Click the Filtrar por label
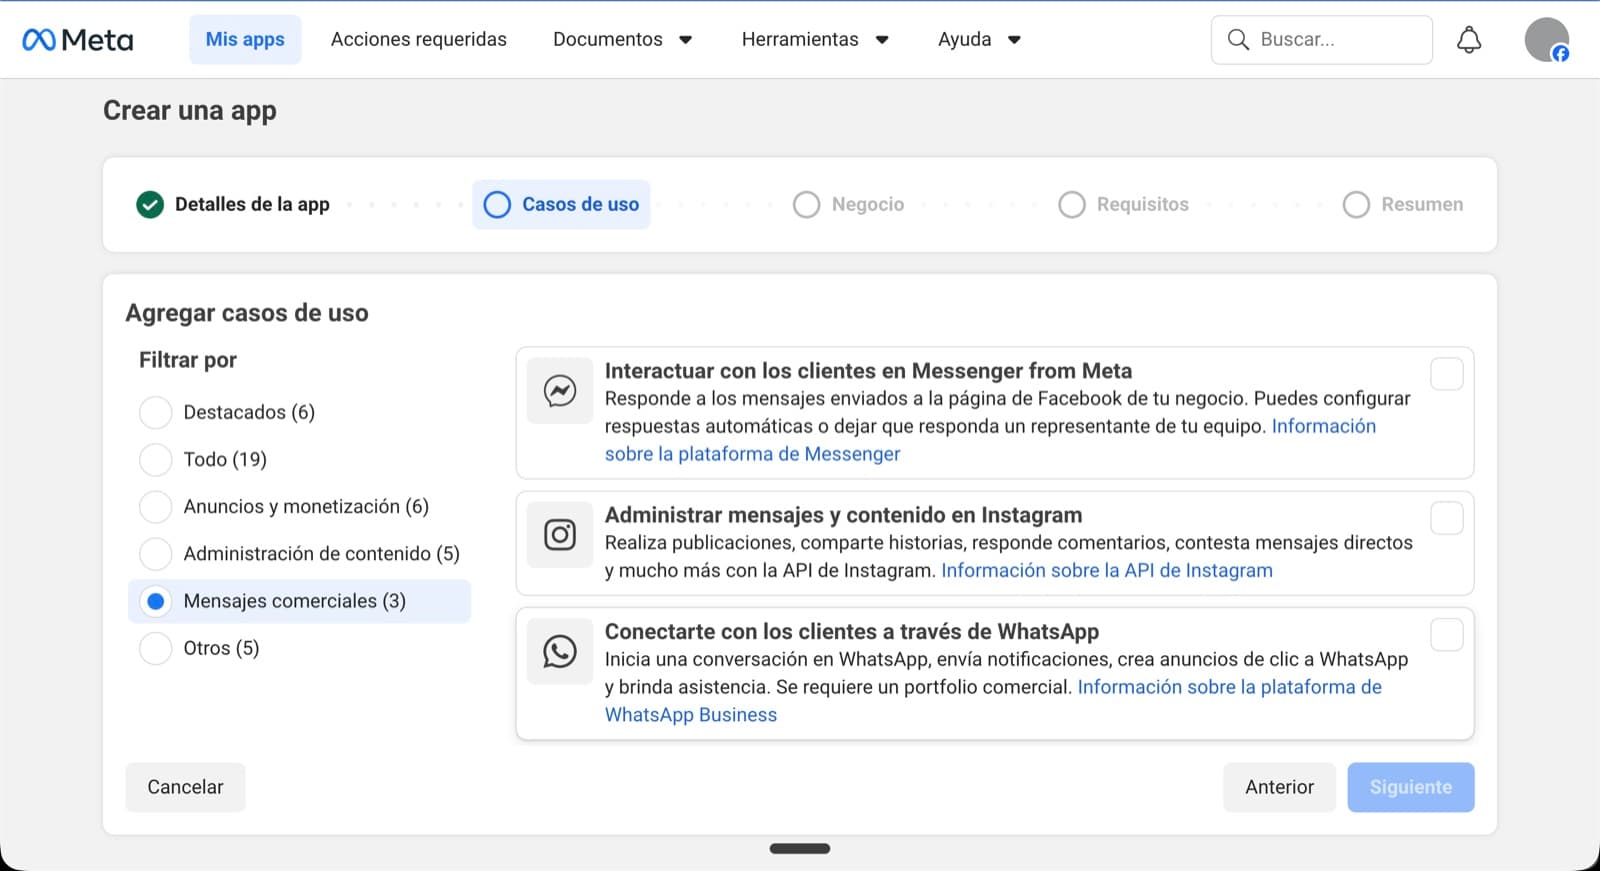The image size is (1600, 871). 188,360
